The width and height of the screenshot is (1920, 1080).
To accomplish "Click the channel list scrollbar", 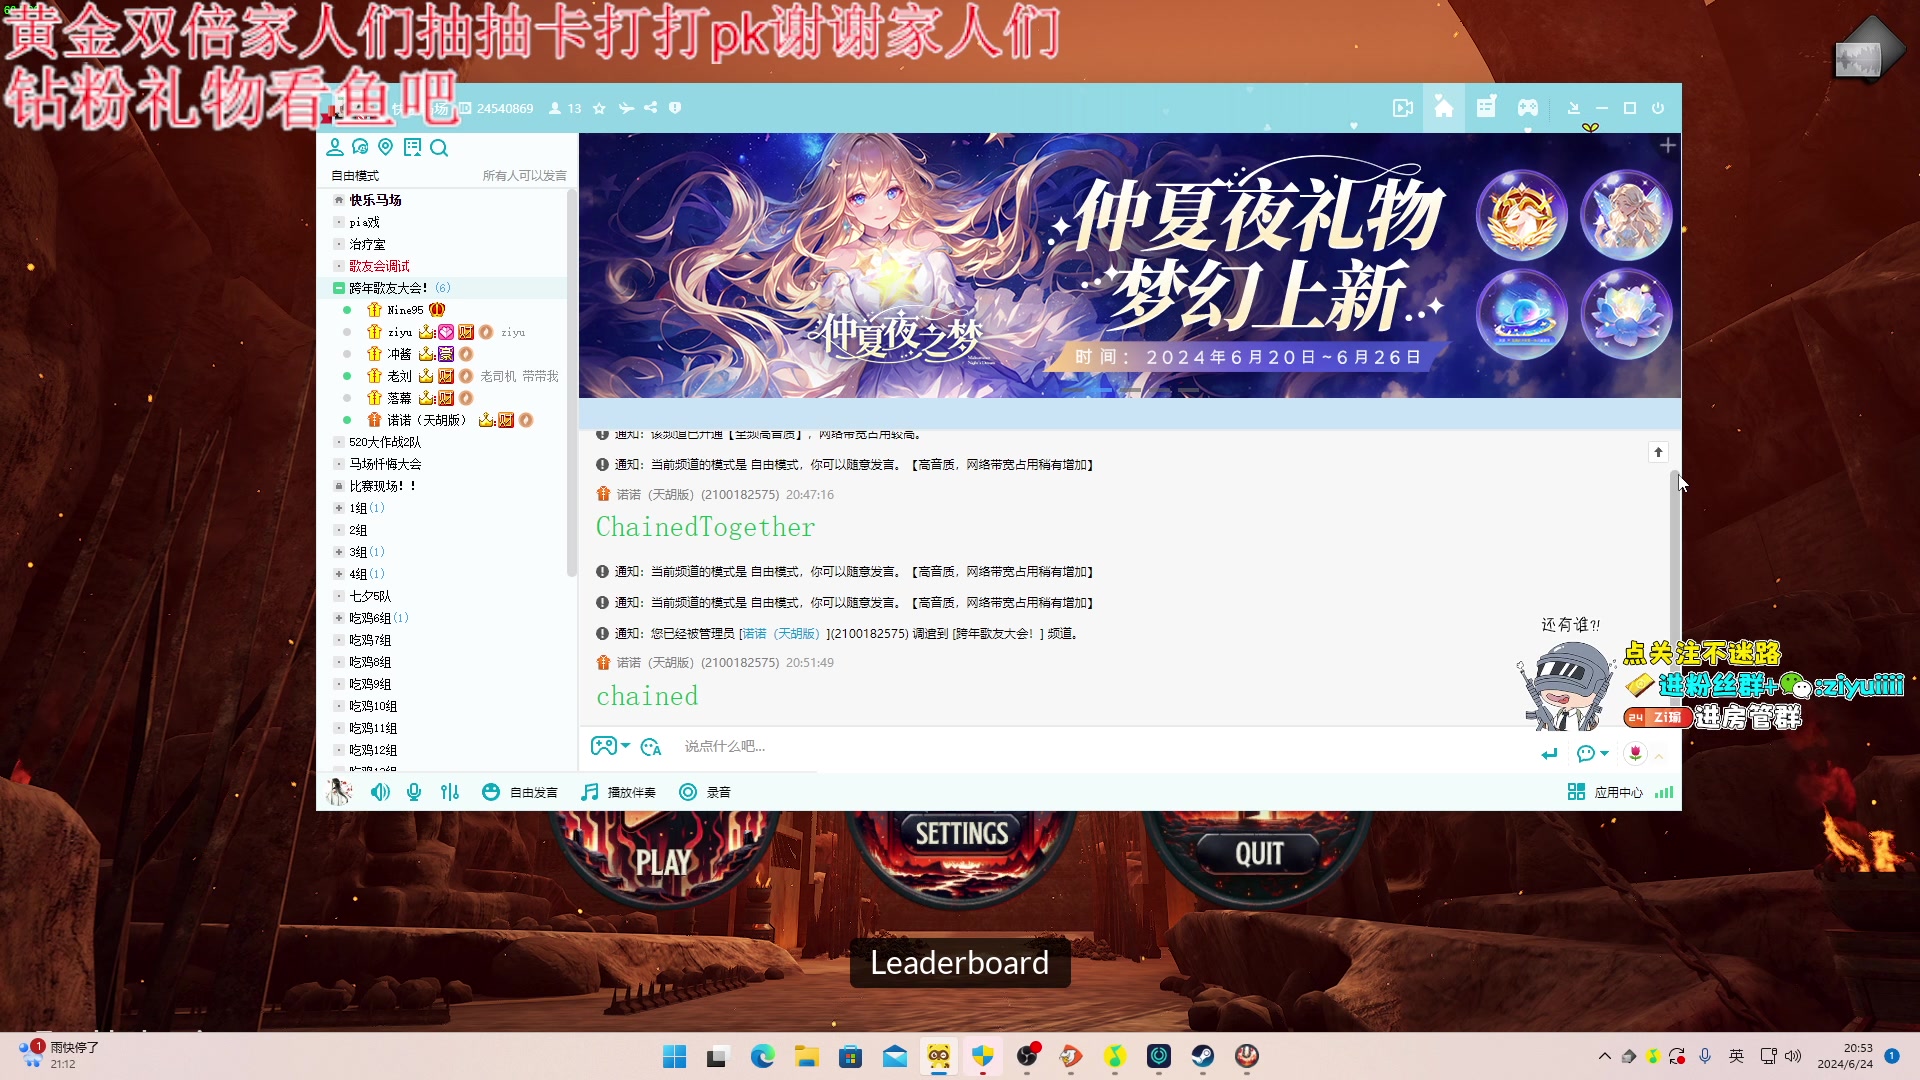I will pyautogui.click(x=571, y=384).
